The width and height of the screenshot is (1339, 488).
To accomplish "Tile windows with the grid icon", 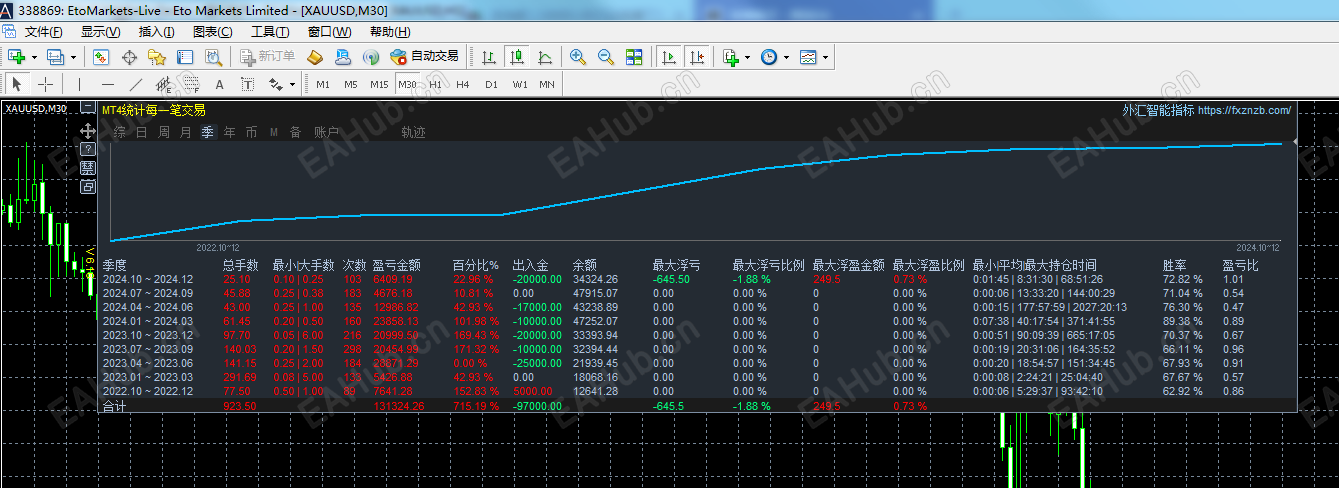I will [634, 57].
